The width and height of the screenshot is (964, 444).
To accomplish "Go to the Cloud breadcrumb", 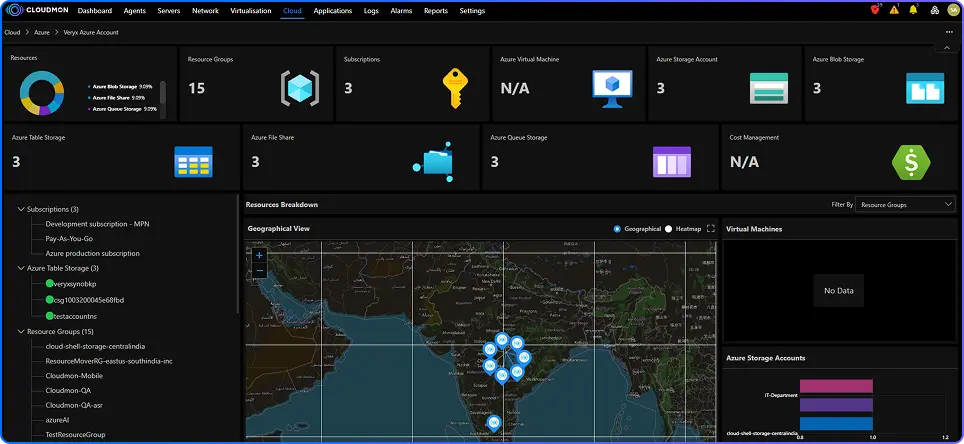I will click(x=12, y=32).
